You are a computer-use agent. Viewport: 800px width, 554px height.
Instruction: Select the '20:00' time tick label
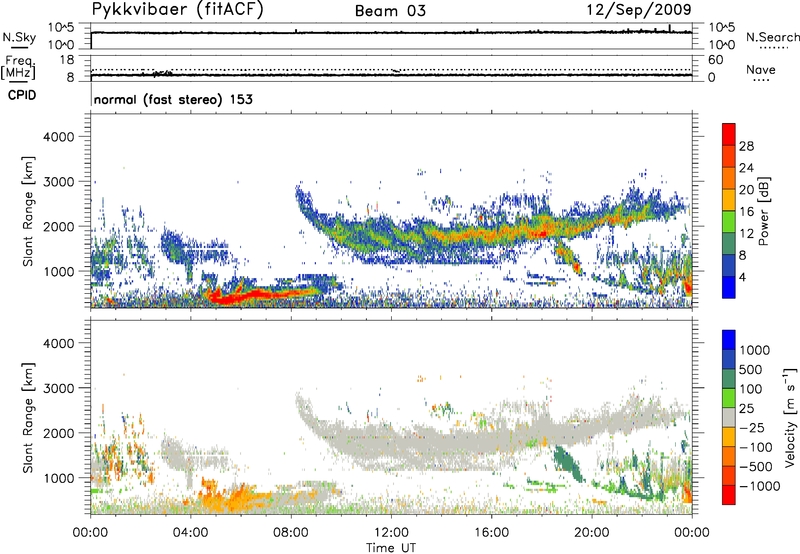point(592,533)
